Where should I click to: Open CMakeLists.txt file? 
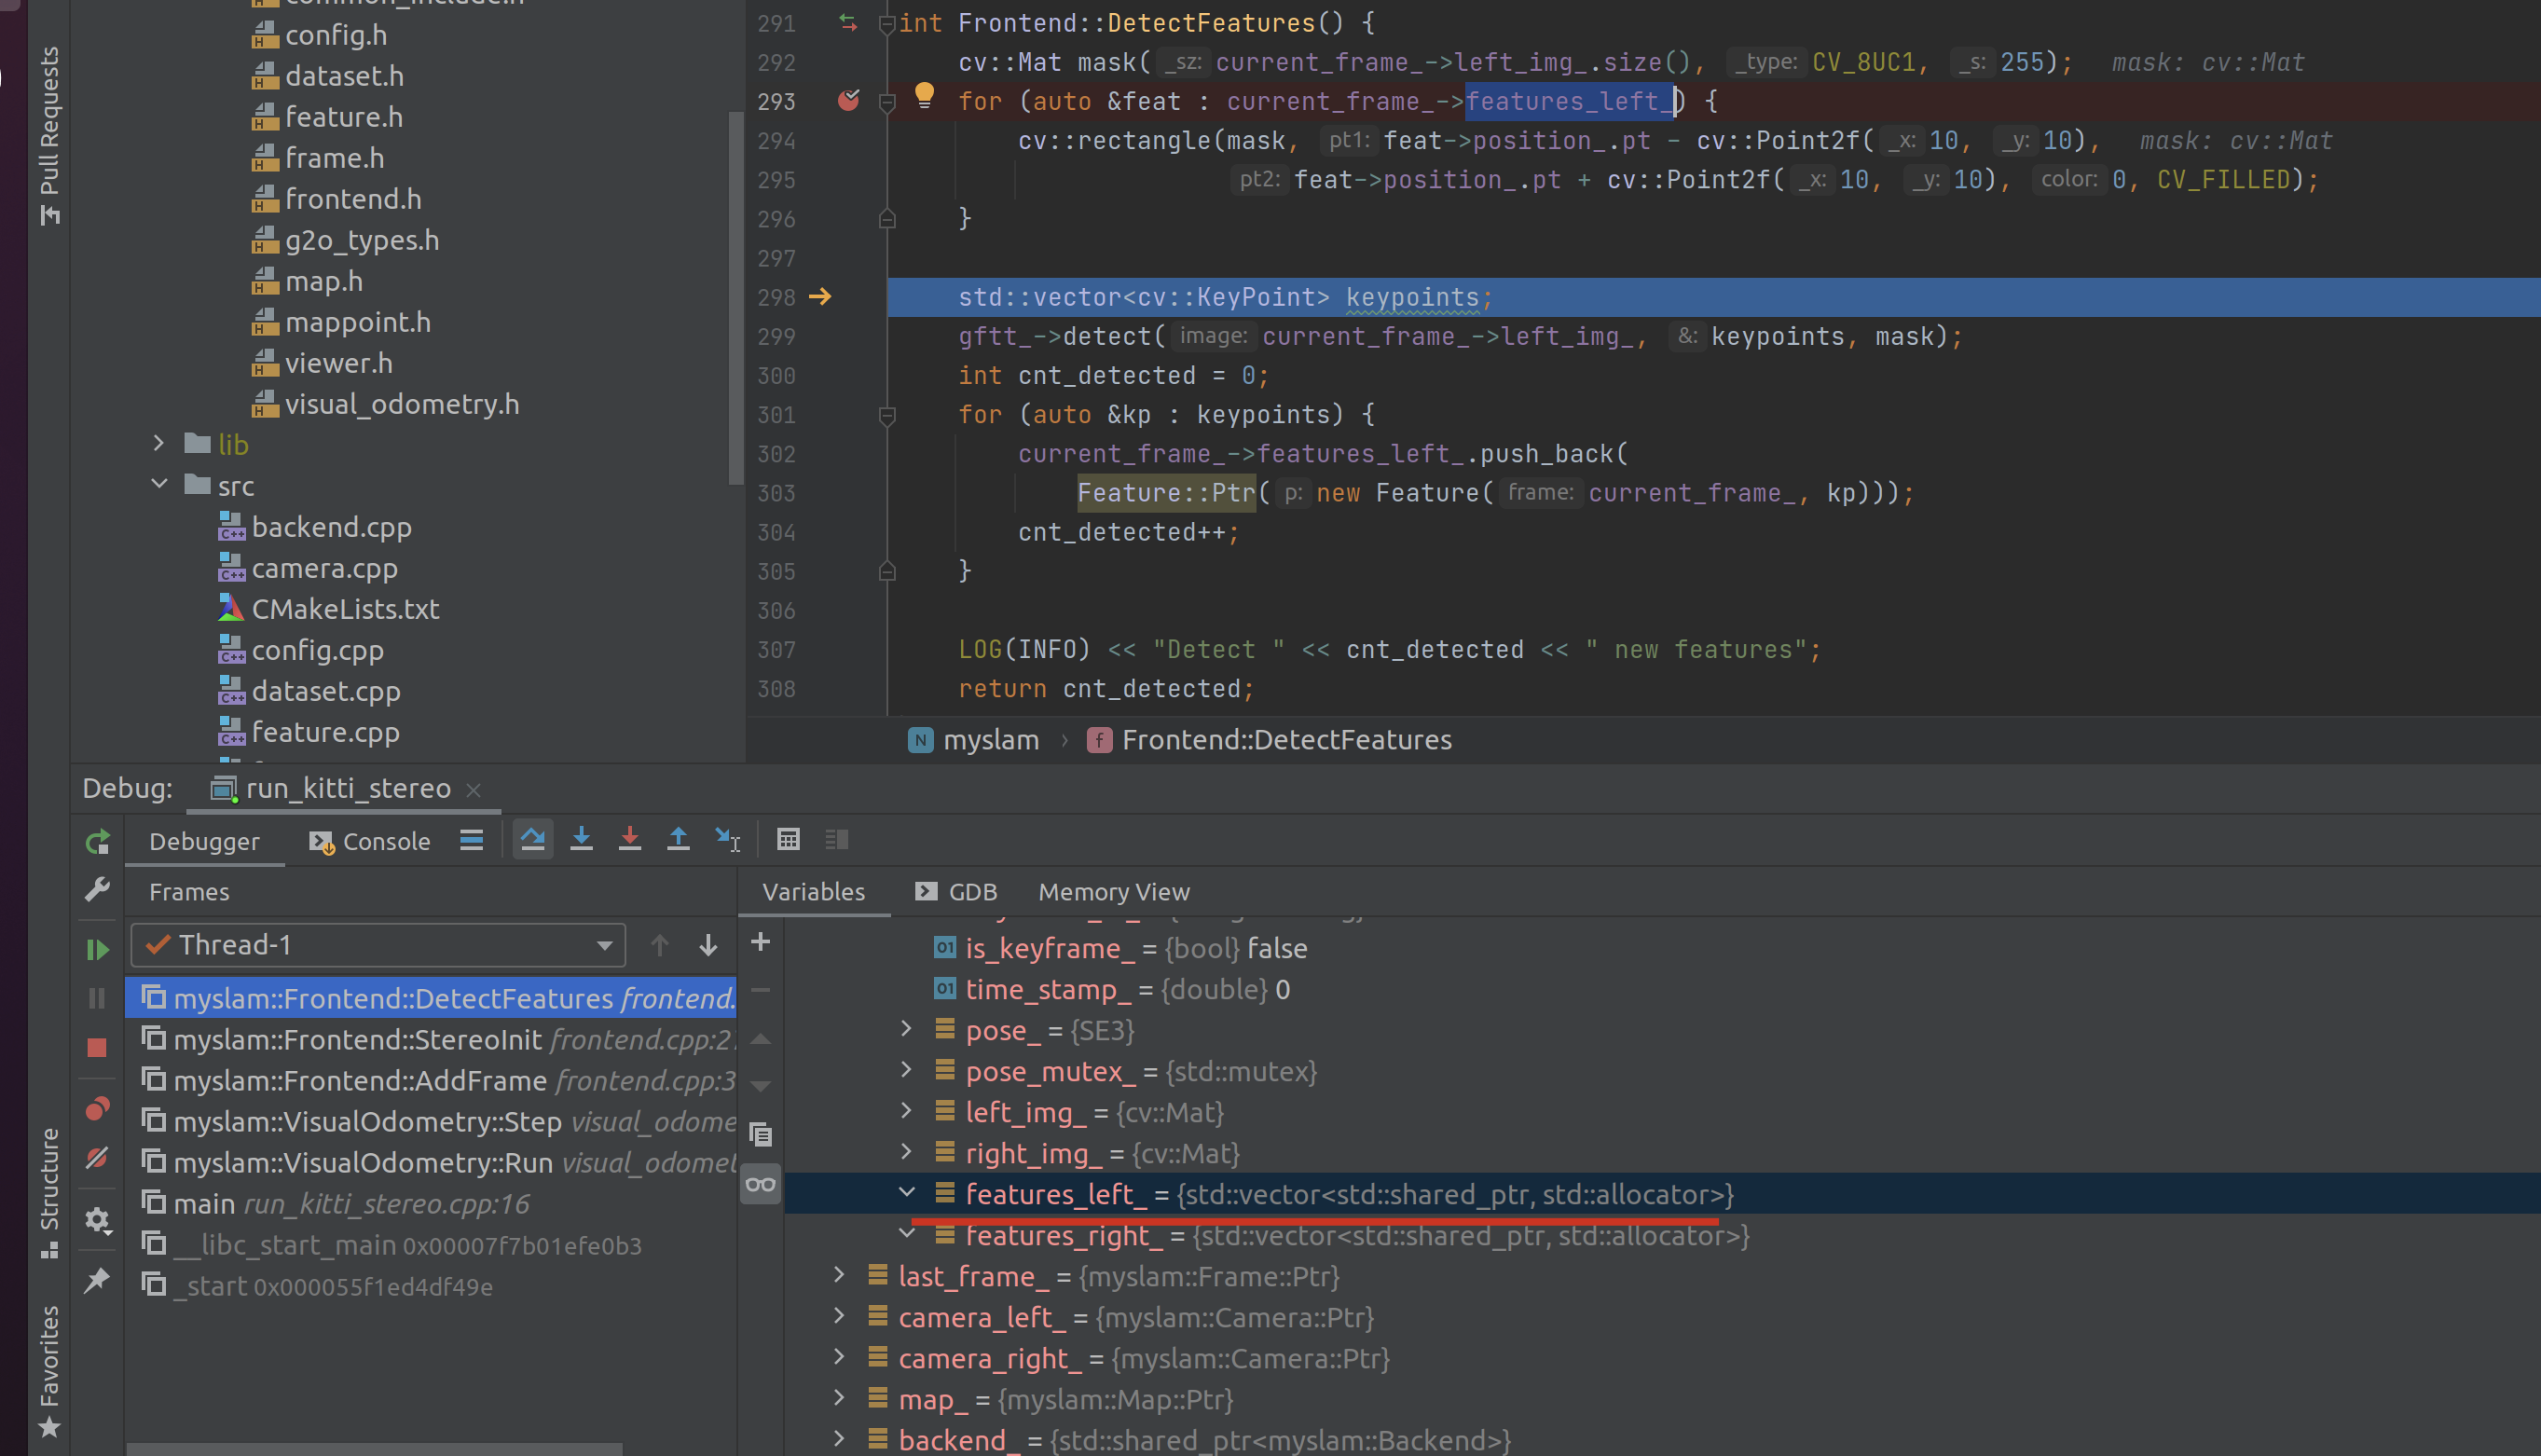click(x=328, y=608)
